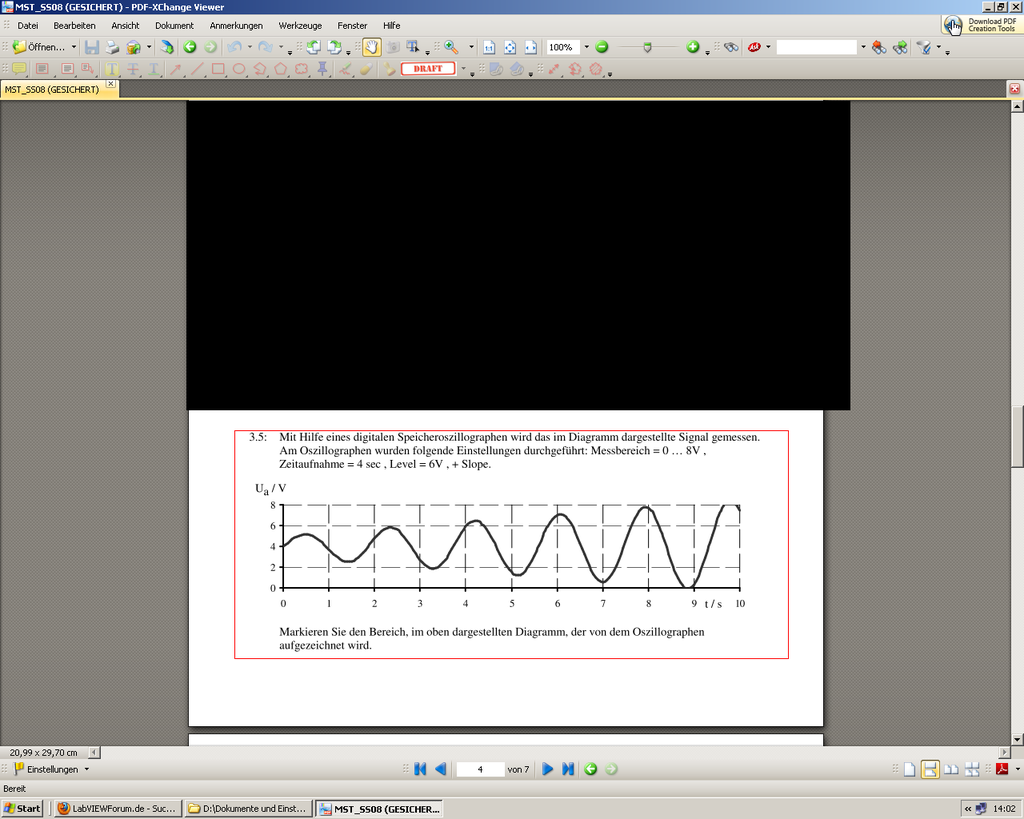This screenshot has width=1024, height=819.
Task: Click the Print icon
Action: pos(112,47)
